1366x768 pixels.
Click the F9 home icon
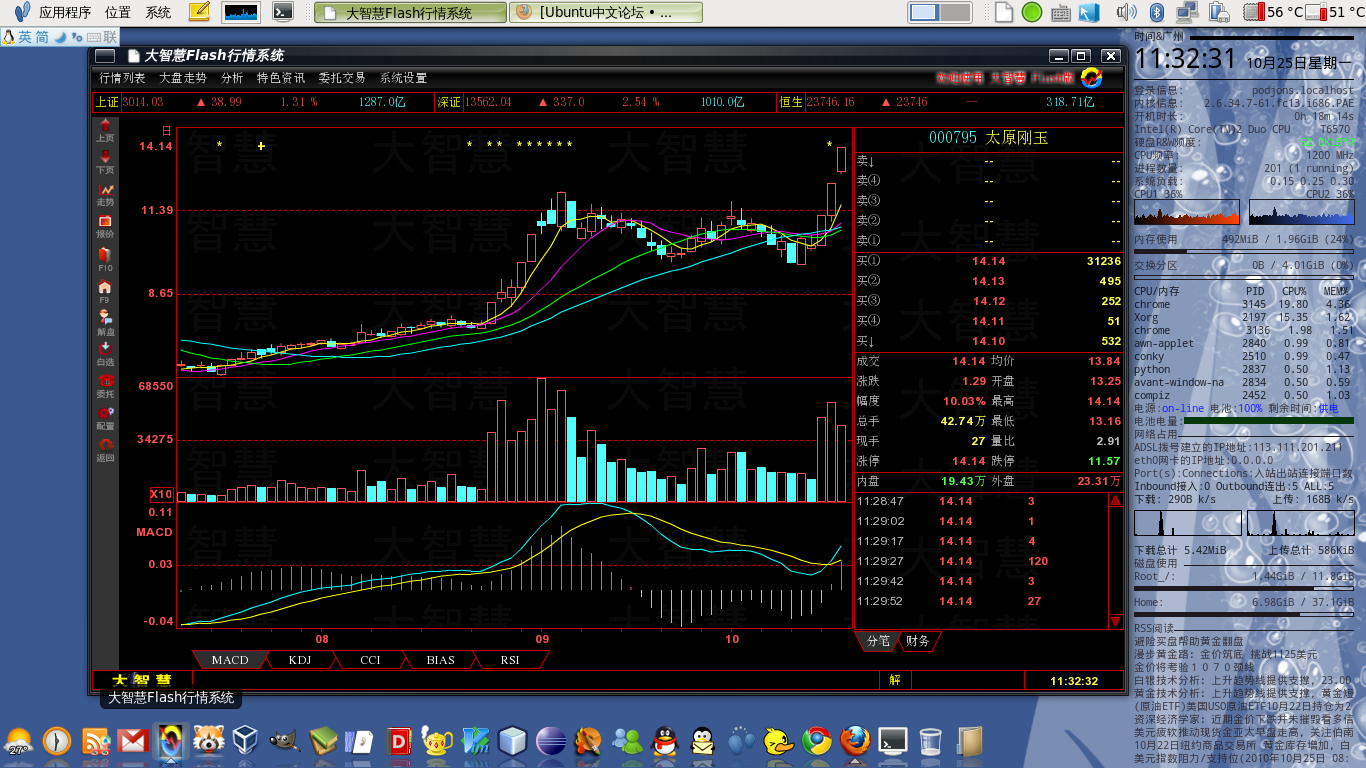coord(105,292)
